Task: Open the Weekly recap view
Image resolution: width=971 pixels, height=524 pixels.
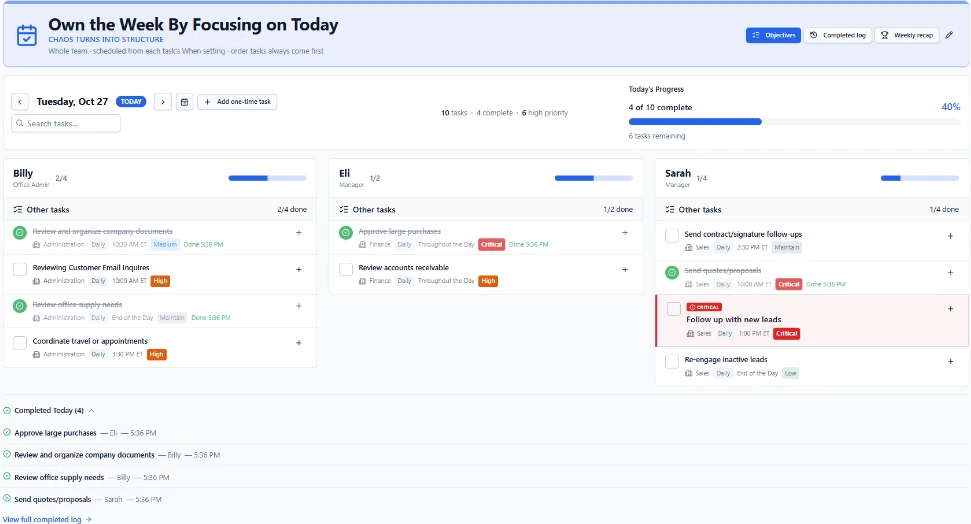Action: pos(907,35)
